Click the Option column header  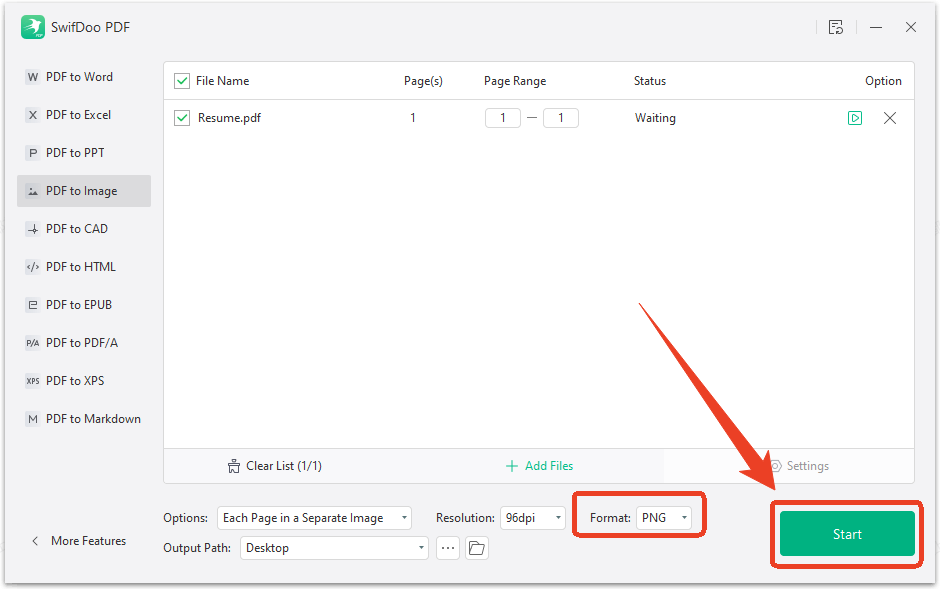883,81
